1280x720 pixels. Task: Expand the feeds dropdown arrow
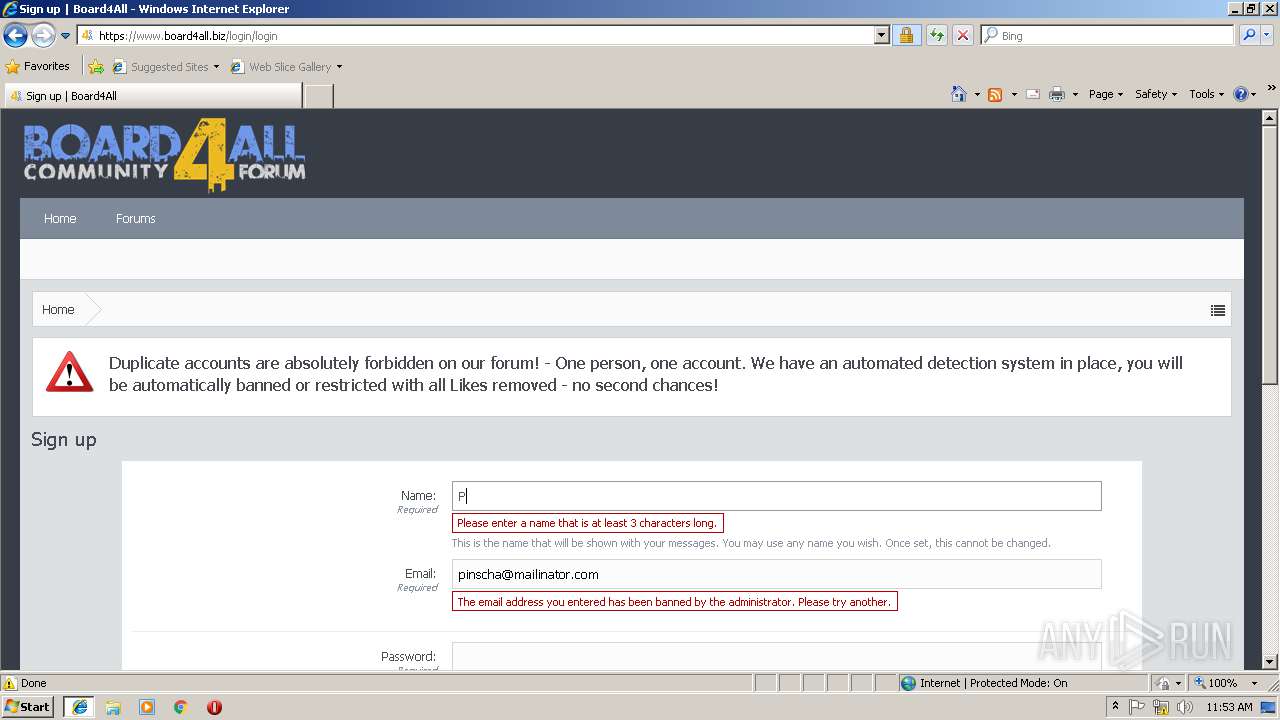1014,94
